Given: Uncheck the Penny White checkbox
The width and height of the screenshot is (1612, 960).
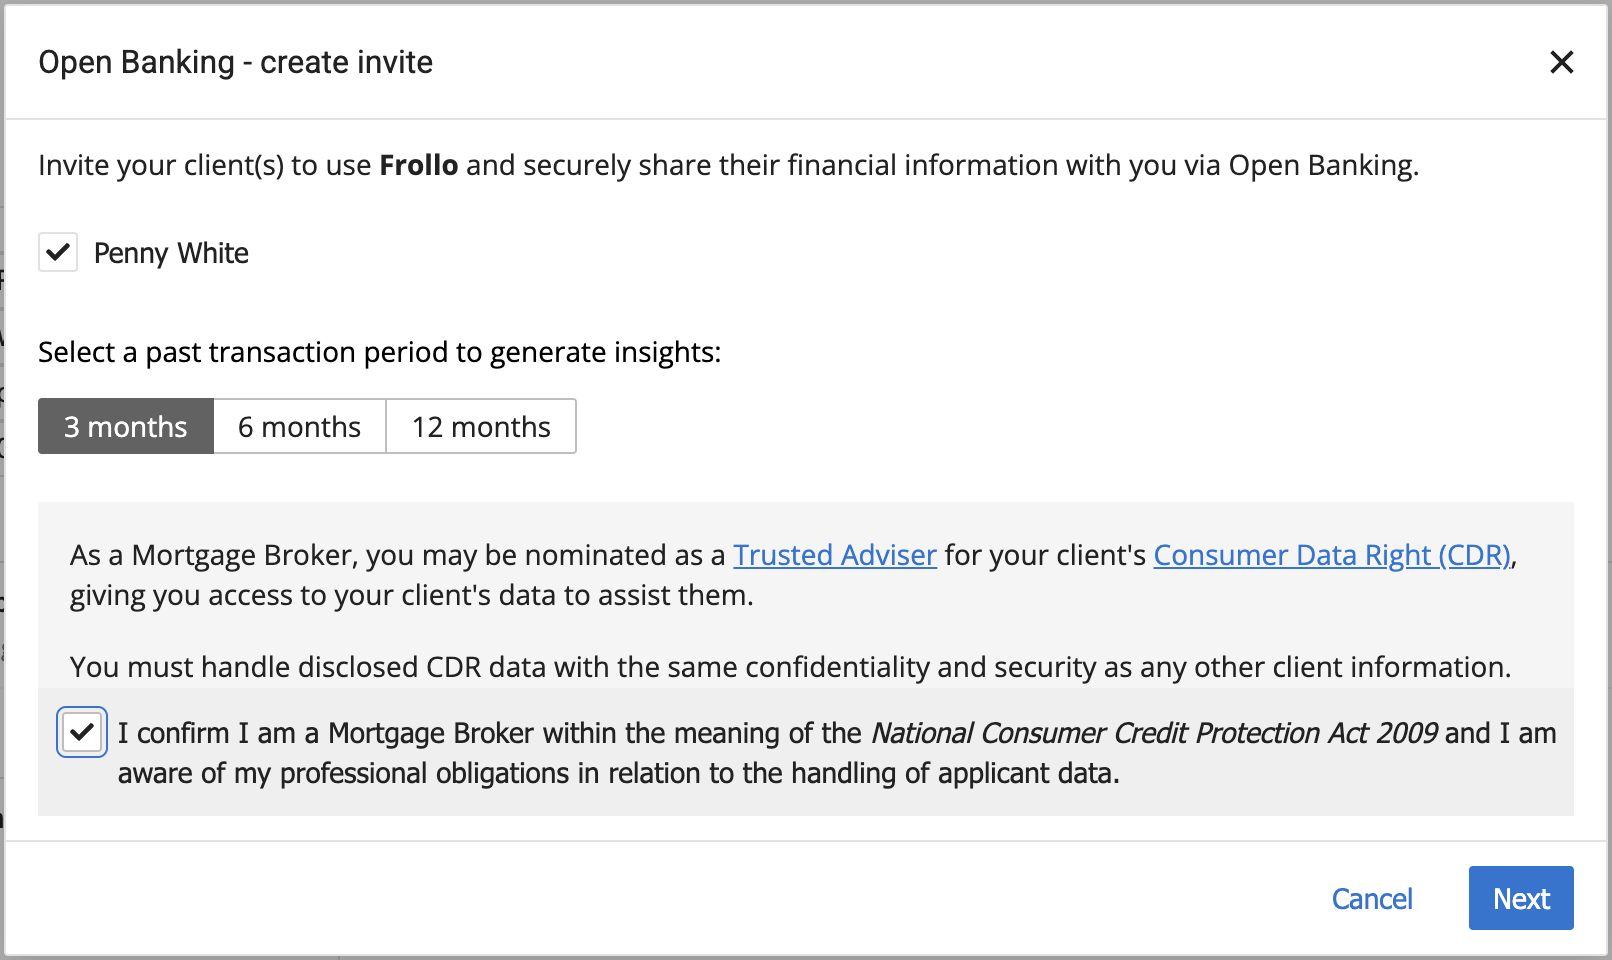Looking at the screenshot, I should tap(58, 252).
